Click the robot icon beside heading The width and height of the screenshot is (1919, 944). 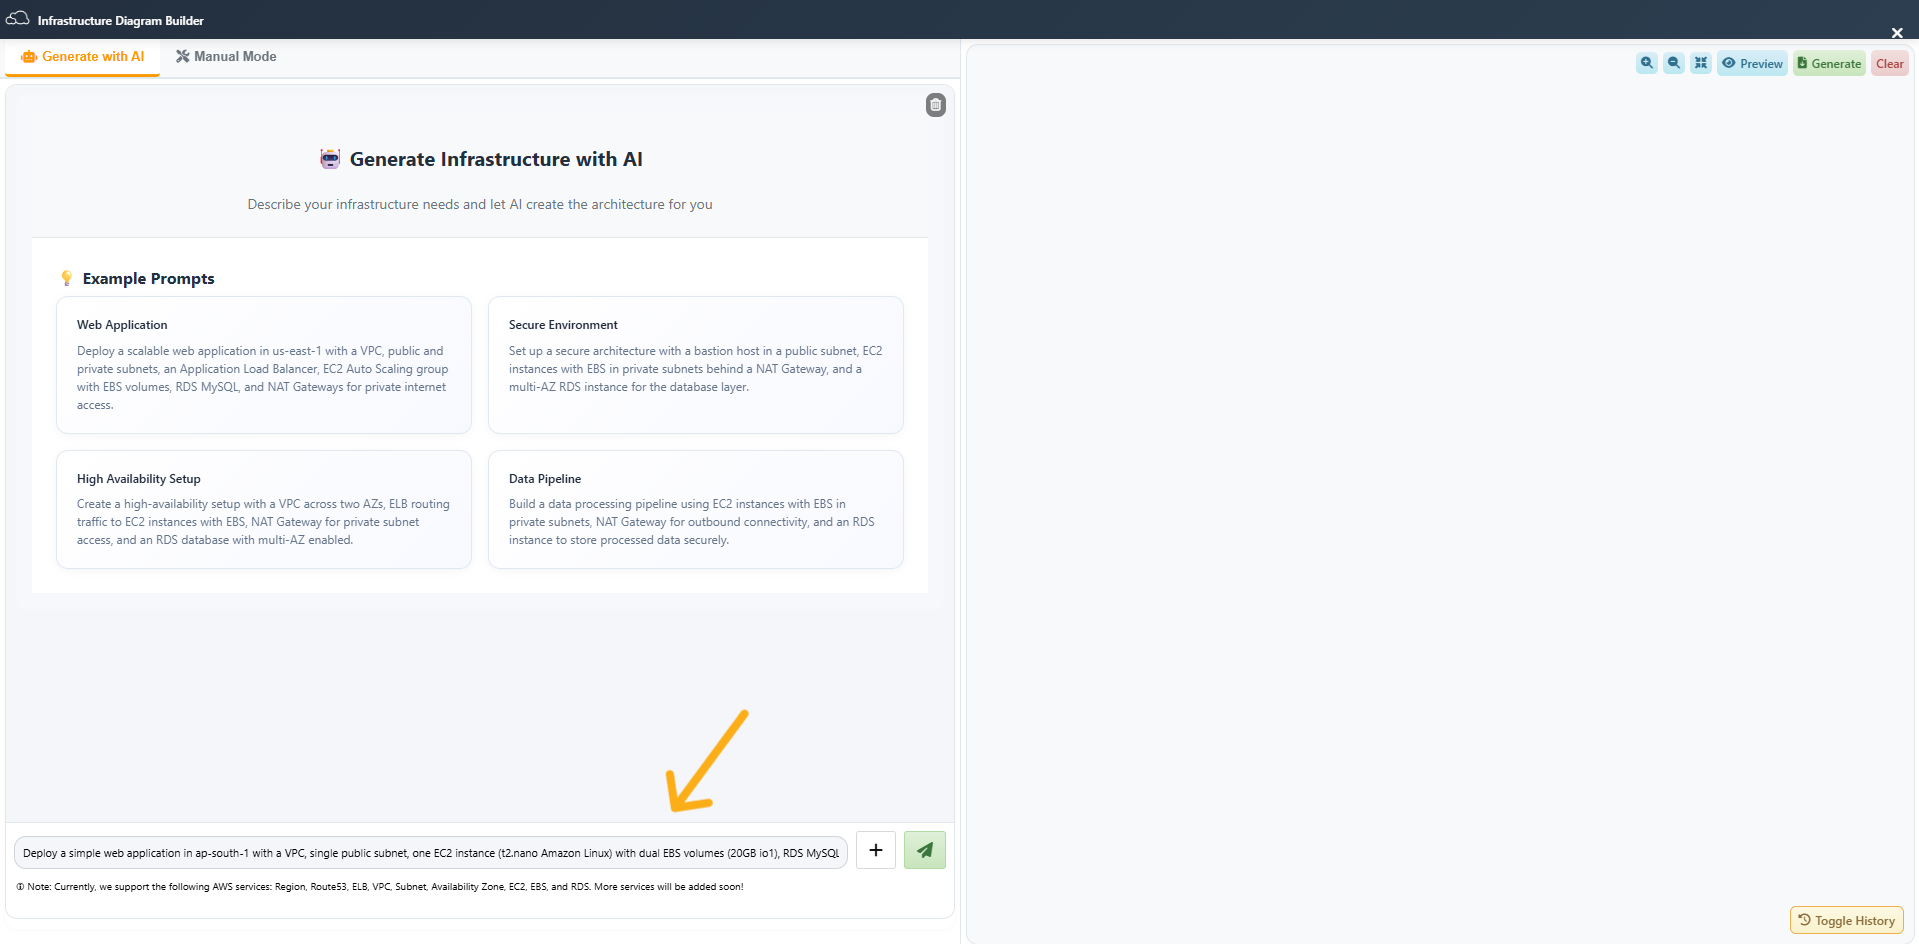[x=330, y=159]
